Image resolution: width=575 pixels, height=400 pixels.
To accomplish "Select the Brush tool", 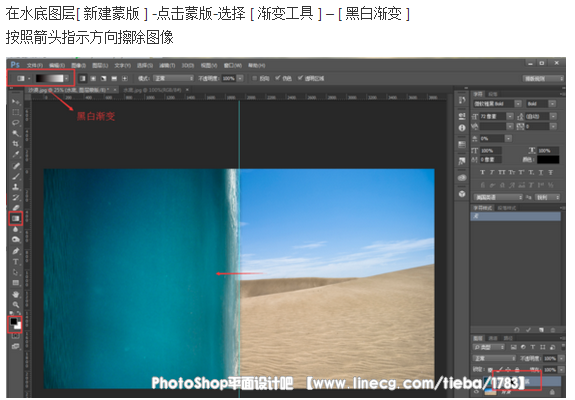I will tap(15, 176).
